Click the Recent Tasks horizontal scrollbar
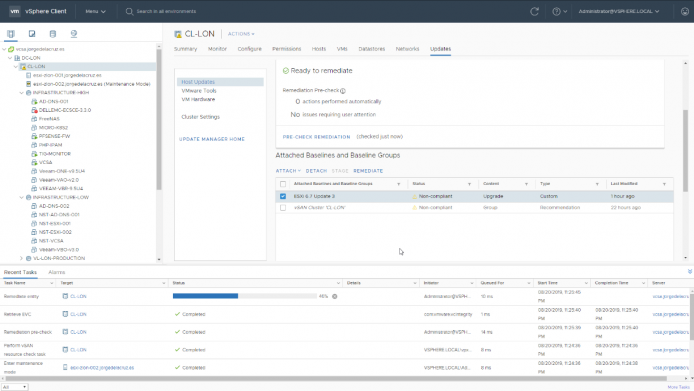The image size is (694, 391). (x=335, y=379)
